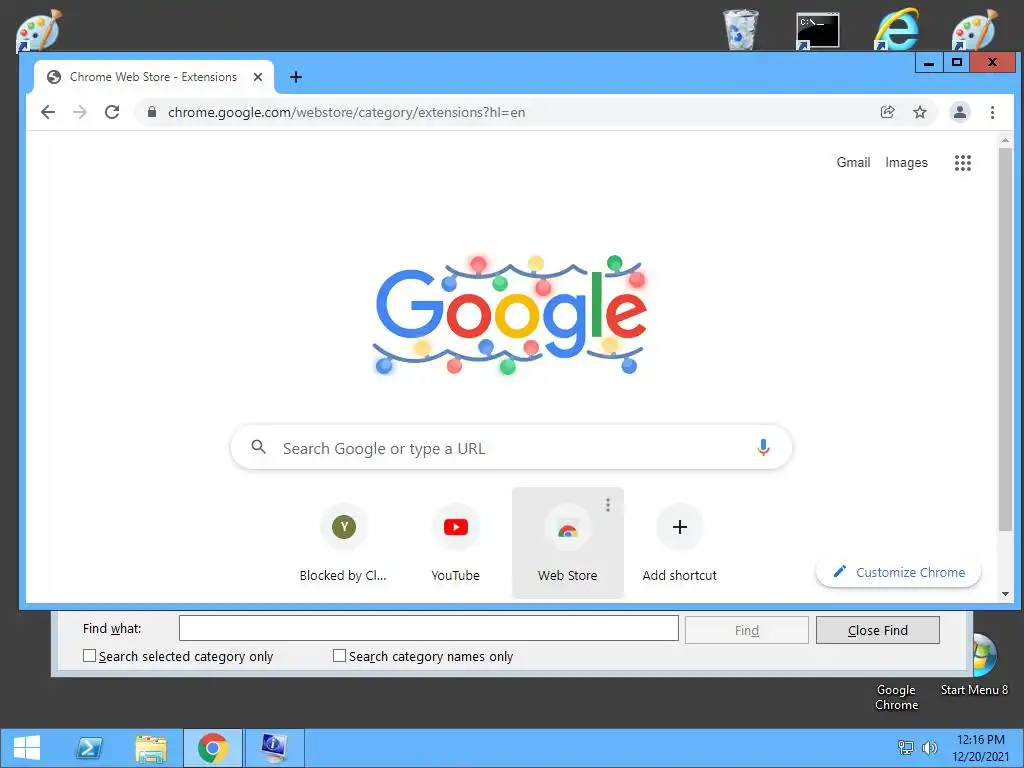Bookmark this page with the star icon
1024x768 pixels.
point(920,112)
